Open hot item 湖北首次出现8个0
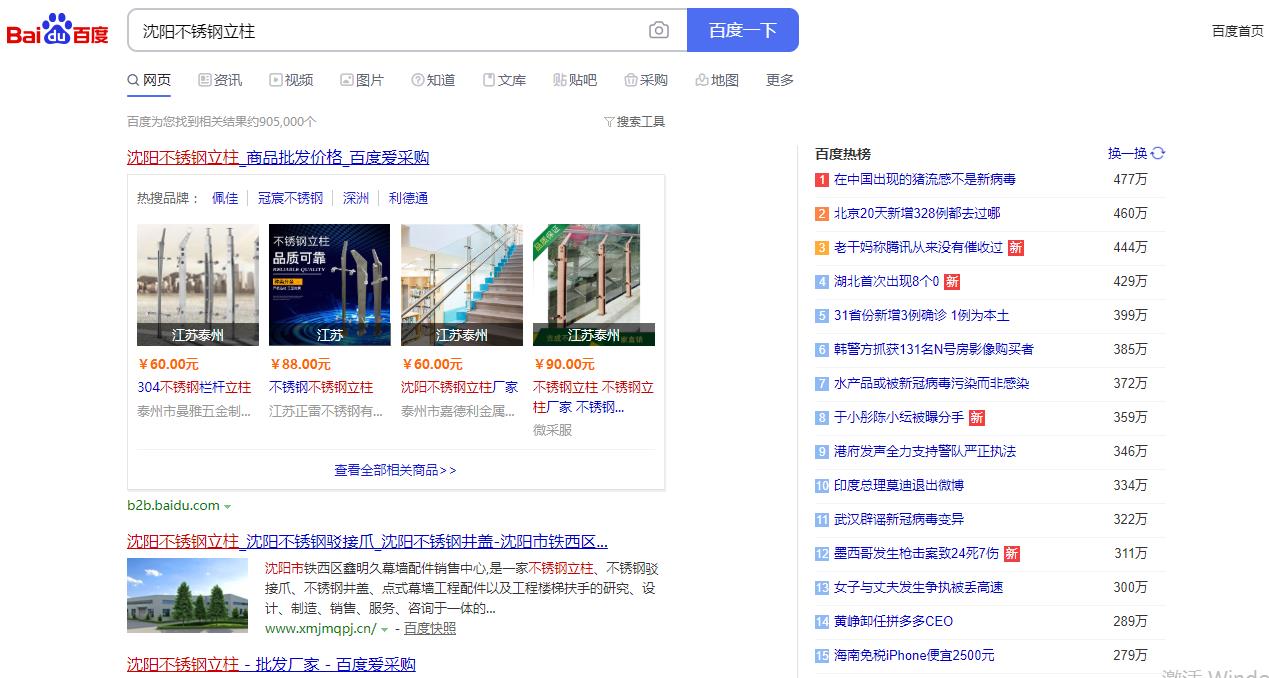 [886, 282]
